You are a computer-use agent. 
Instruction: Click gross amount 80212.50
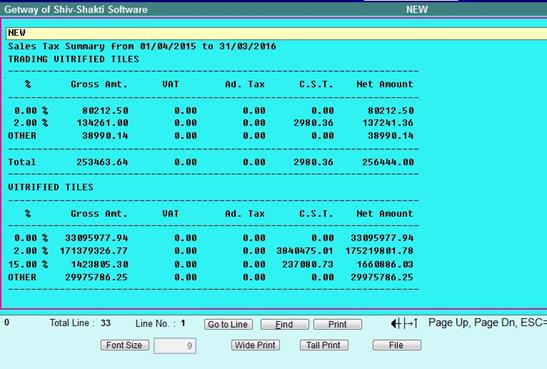tap(105, 111)
